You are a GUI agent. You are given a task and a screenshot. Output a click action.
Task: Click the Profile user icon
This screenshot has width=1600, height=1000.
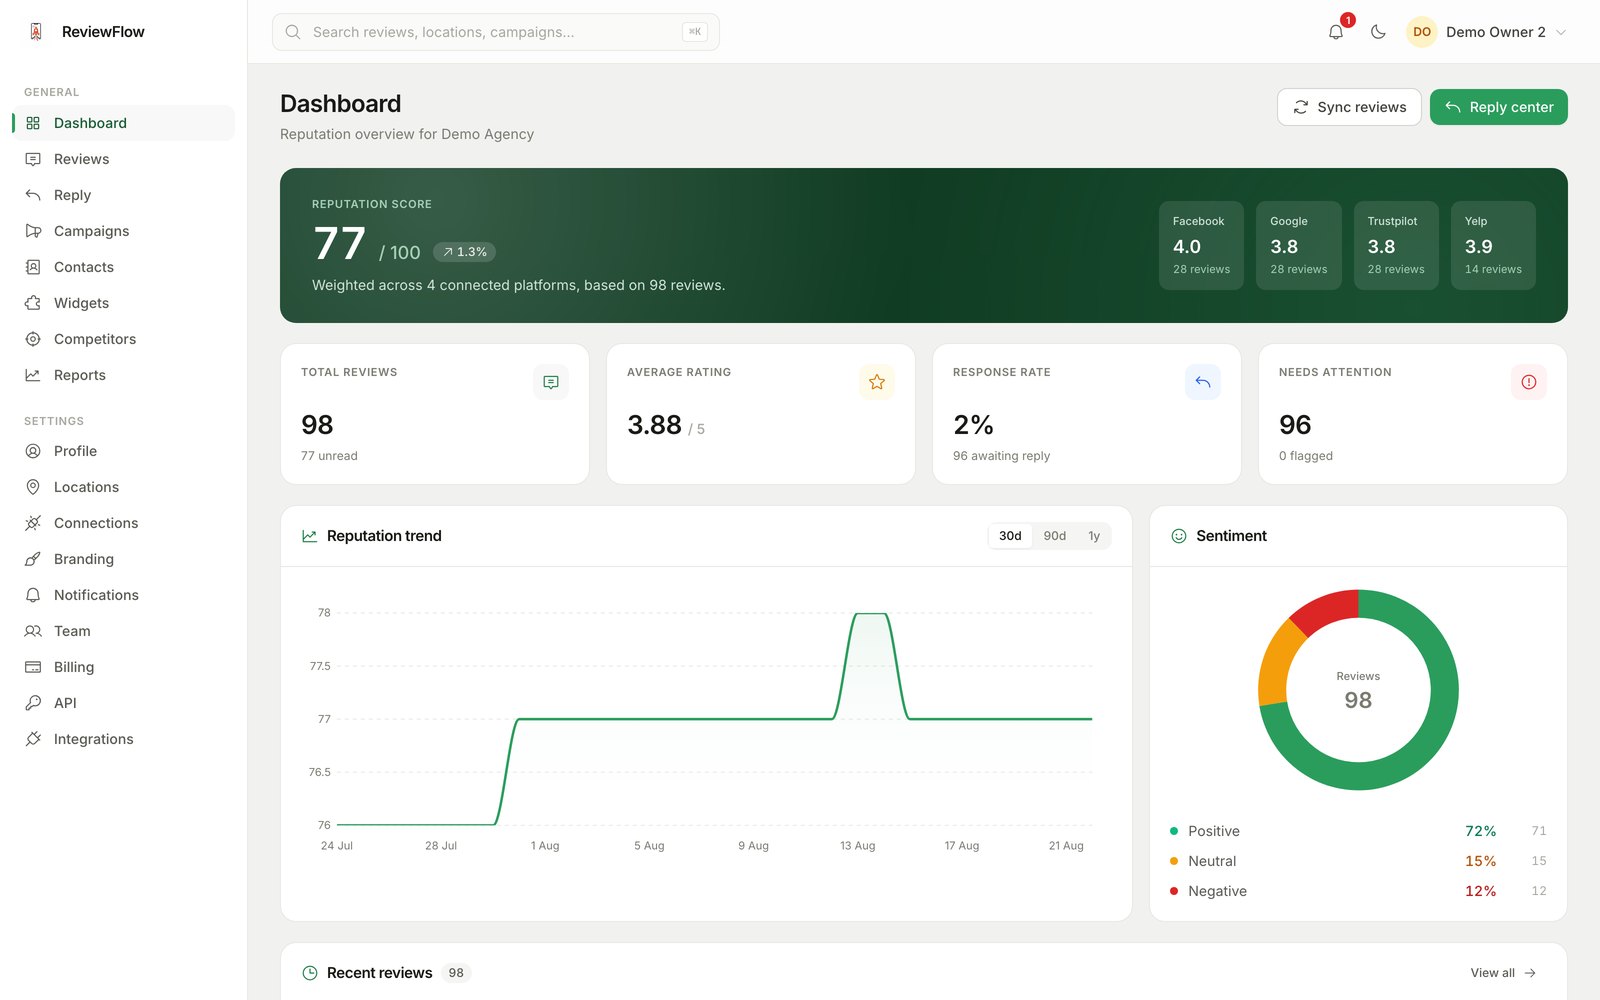[33, 451]
